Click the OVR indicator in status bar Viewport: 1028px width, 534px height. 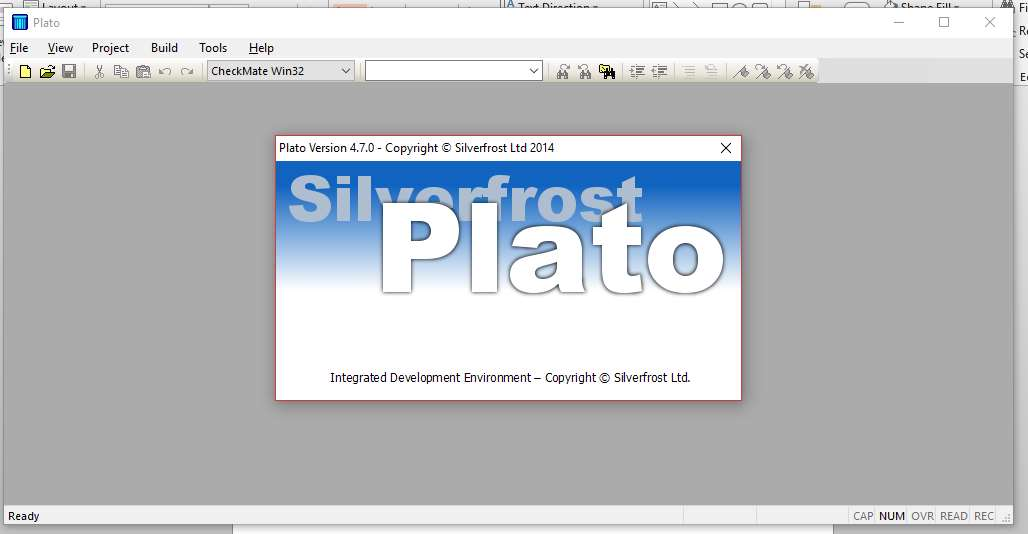point(922,516)
